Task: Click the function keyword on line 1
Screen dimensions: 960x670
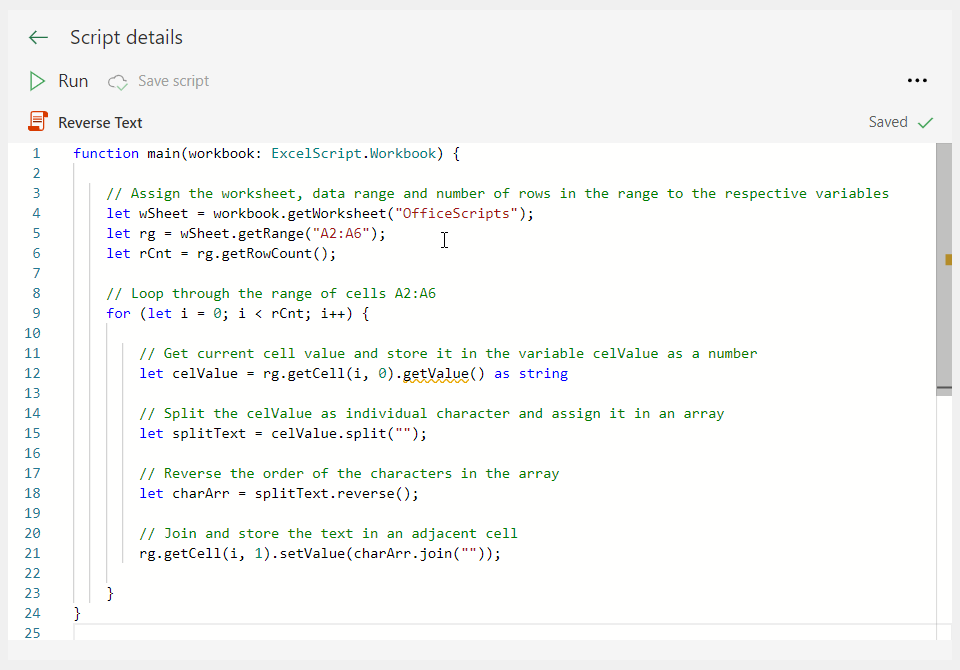Action: tap(106, 153)
